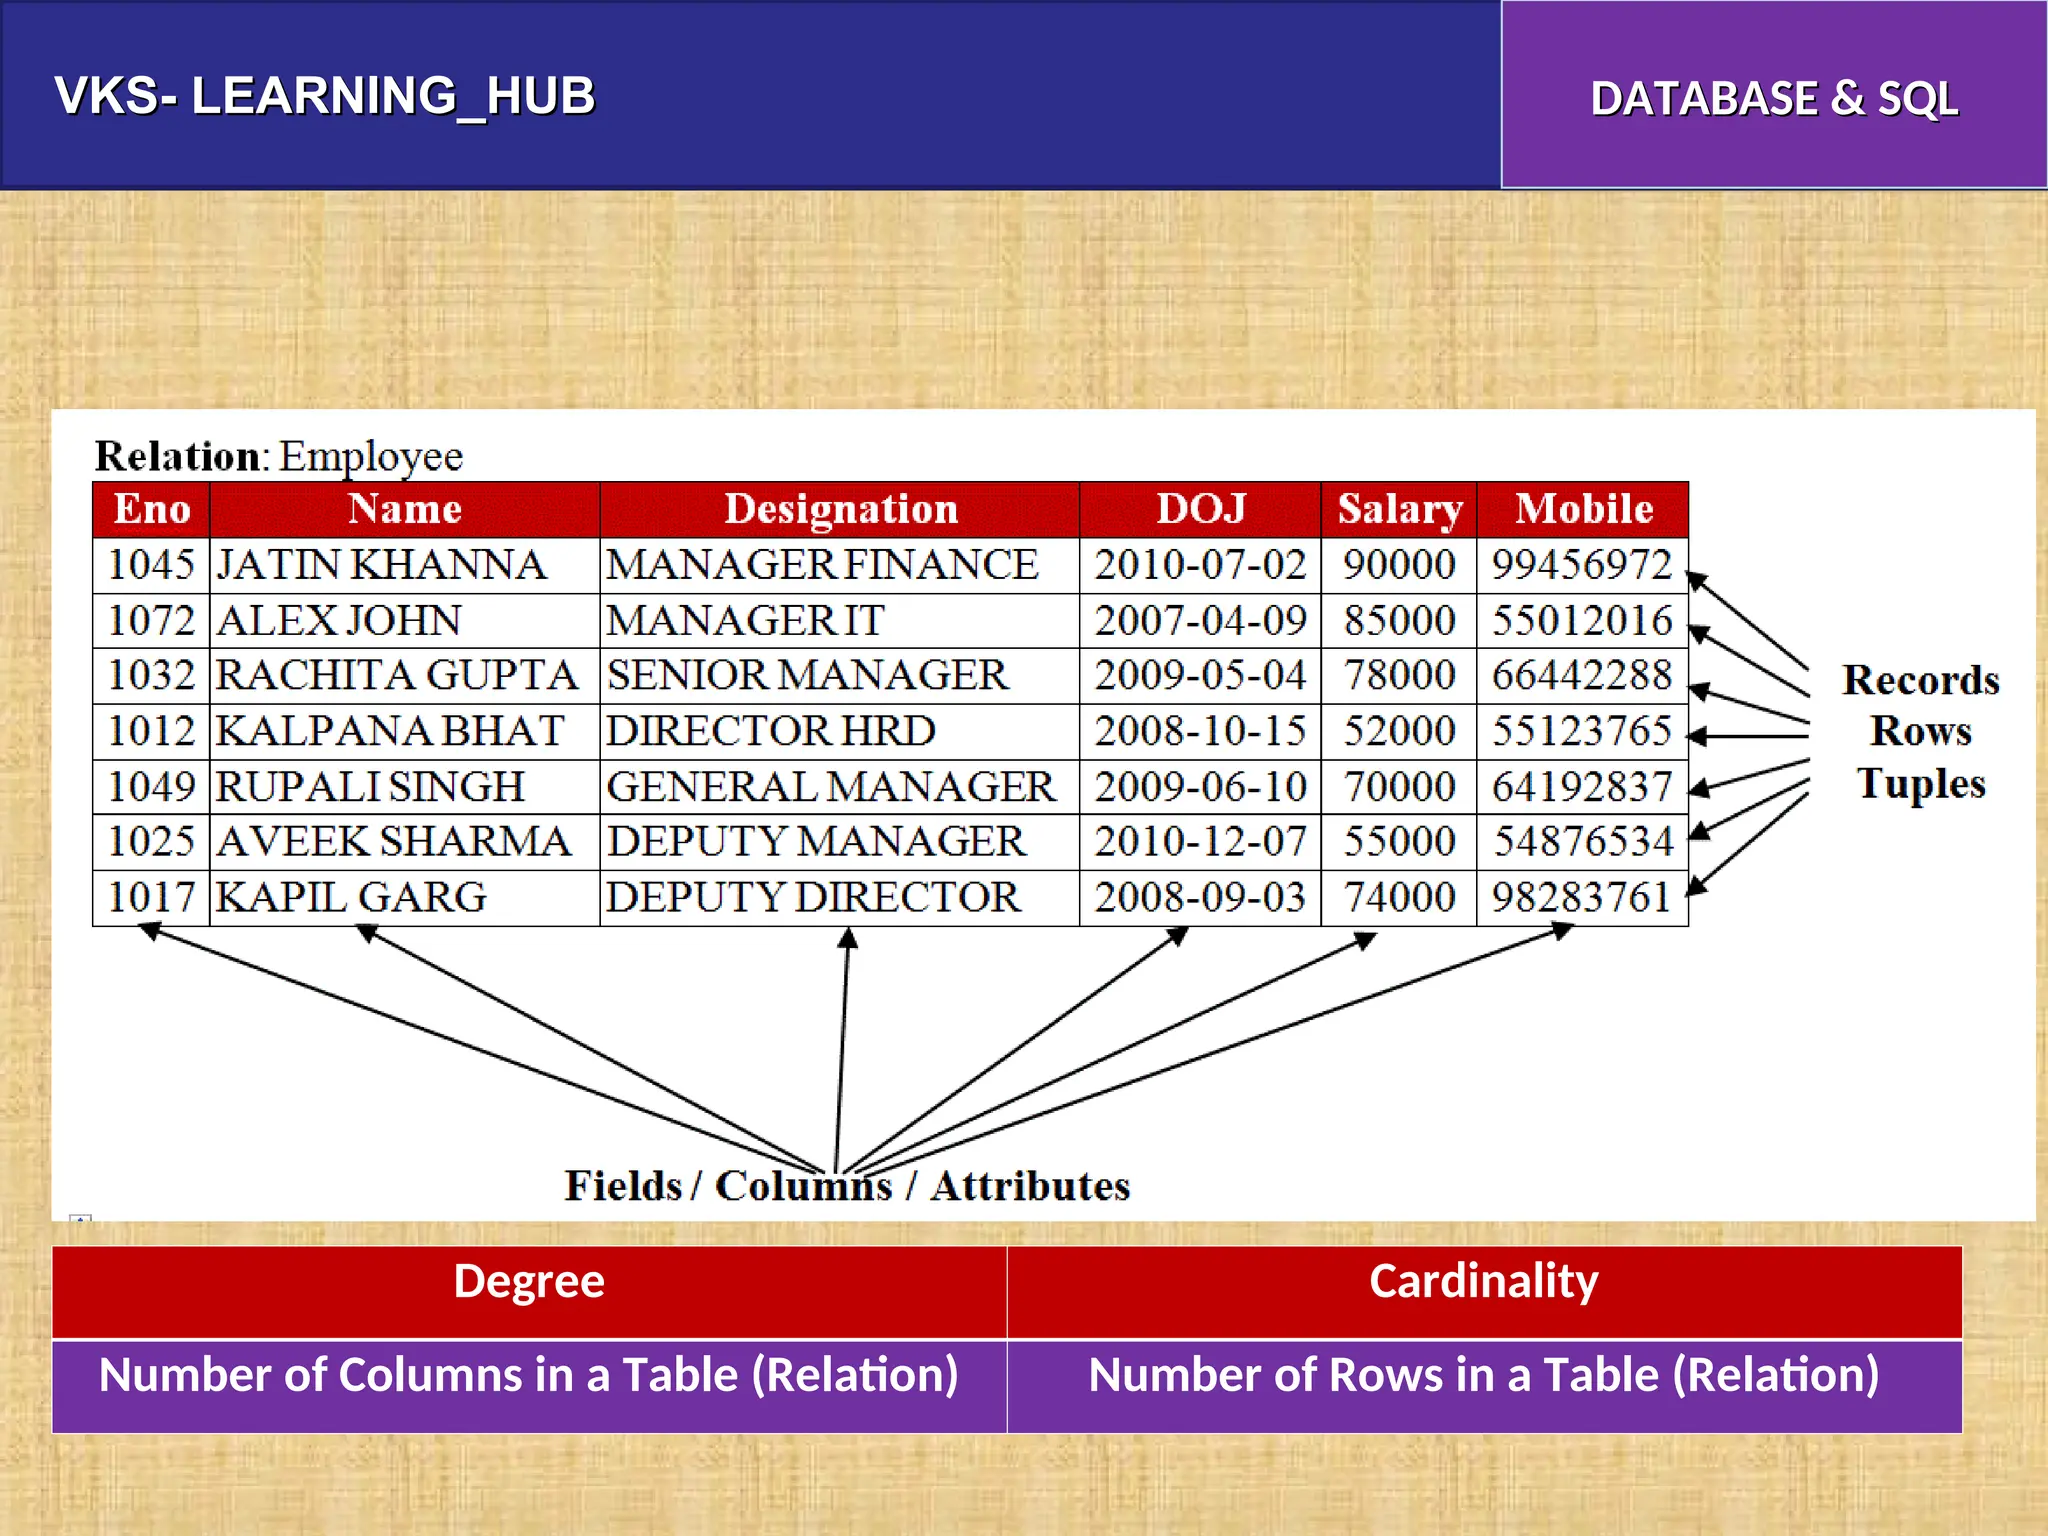Click the Mobile column header

1583,510
